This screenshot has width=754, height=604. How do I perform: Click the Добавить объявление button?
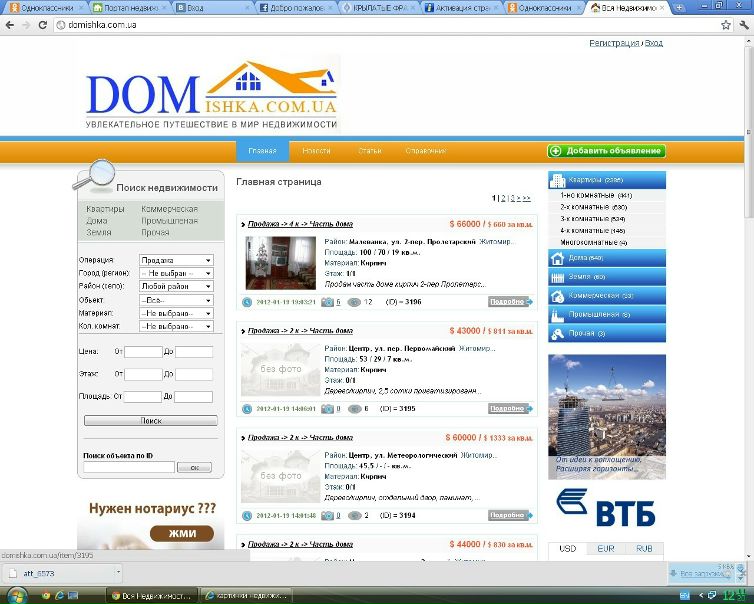click(x=606, y=151)
